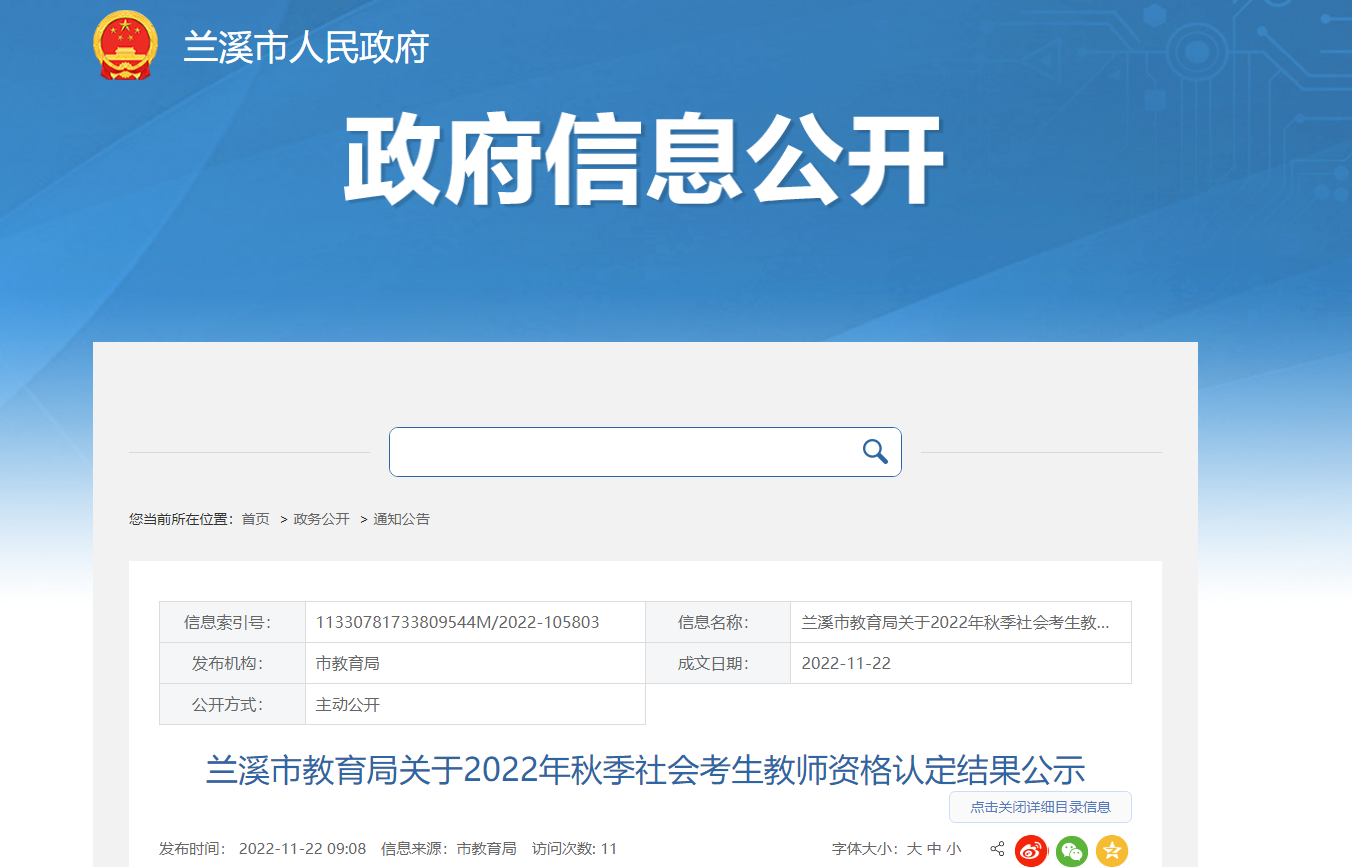Share article to Weibo
Viewport: 1352px width, 867px height.
click(1031, 850)
